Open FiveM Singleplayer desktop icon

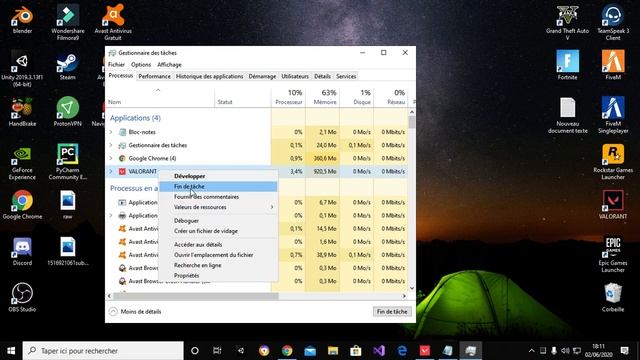coord(613,116)
